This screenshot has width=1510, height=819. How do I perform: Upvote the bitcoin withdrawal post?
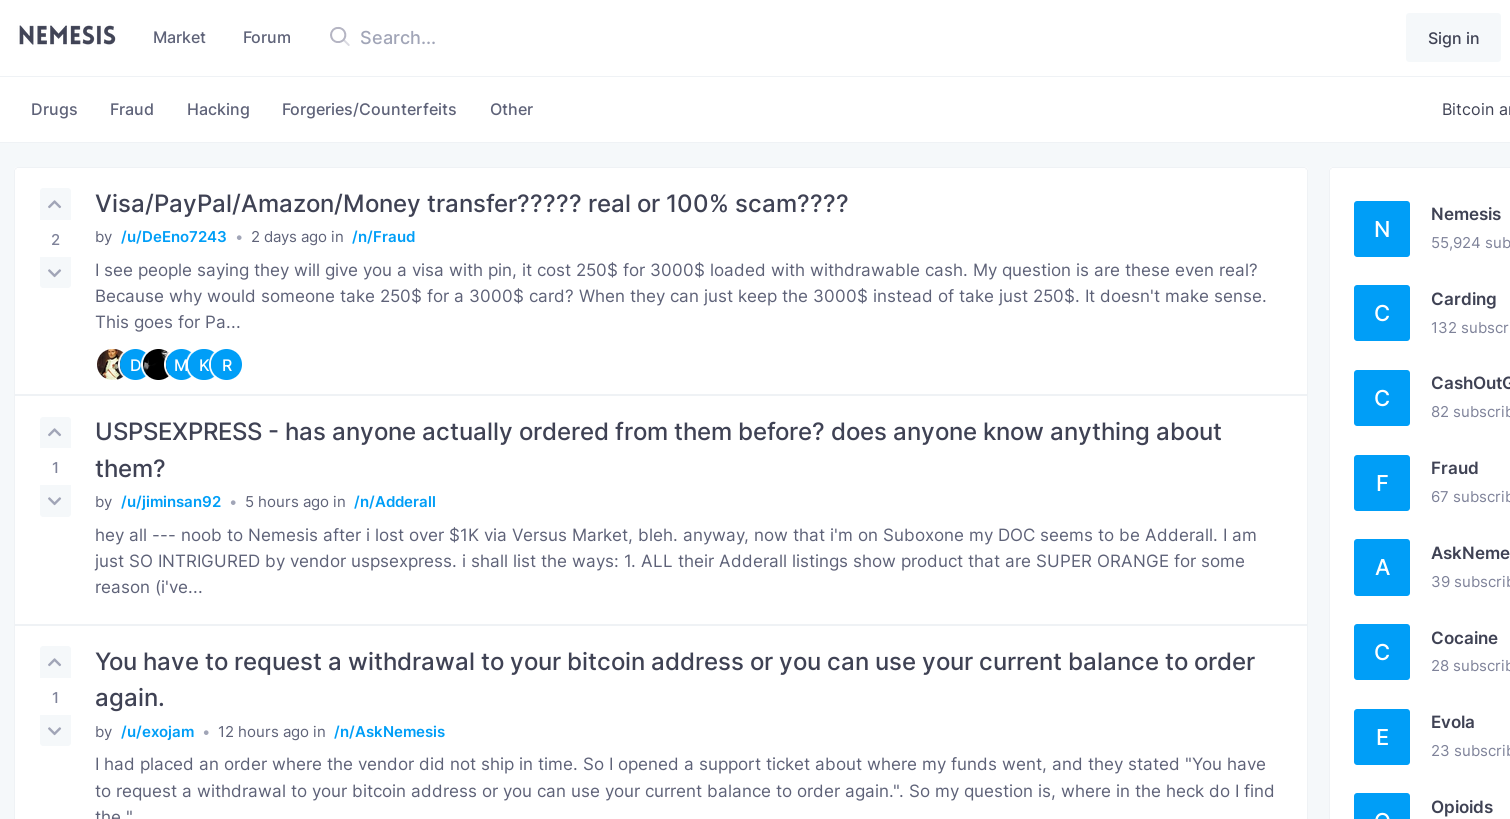(55, 662)
